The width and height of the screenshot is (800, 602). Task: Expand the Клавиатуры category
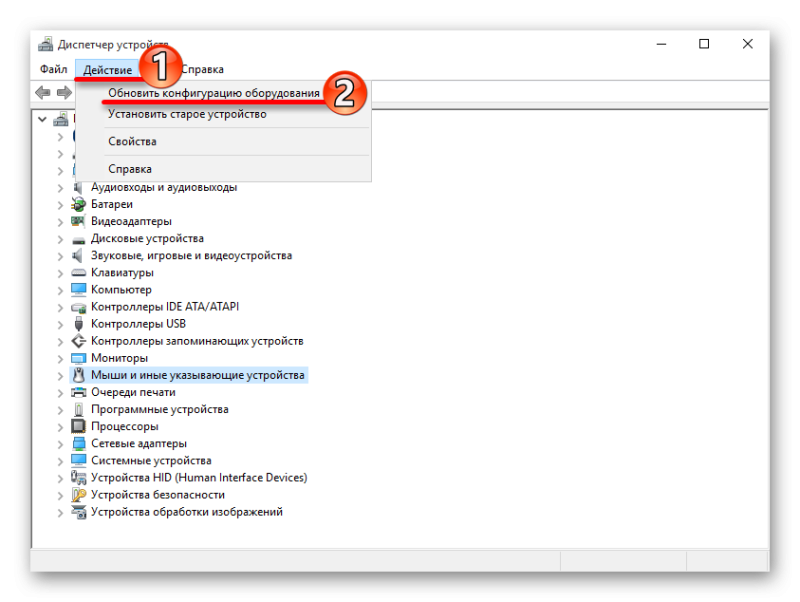(60, 274)
